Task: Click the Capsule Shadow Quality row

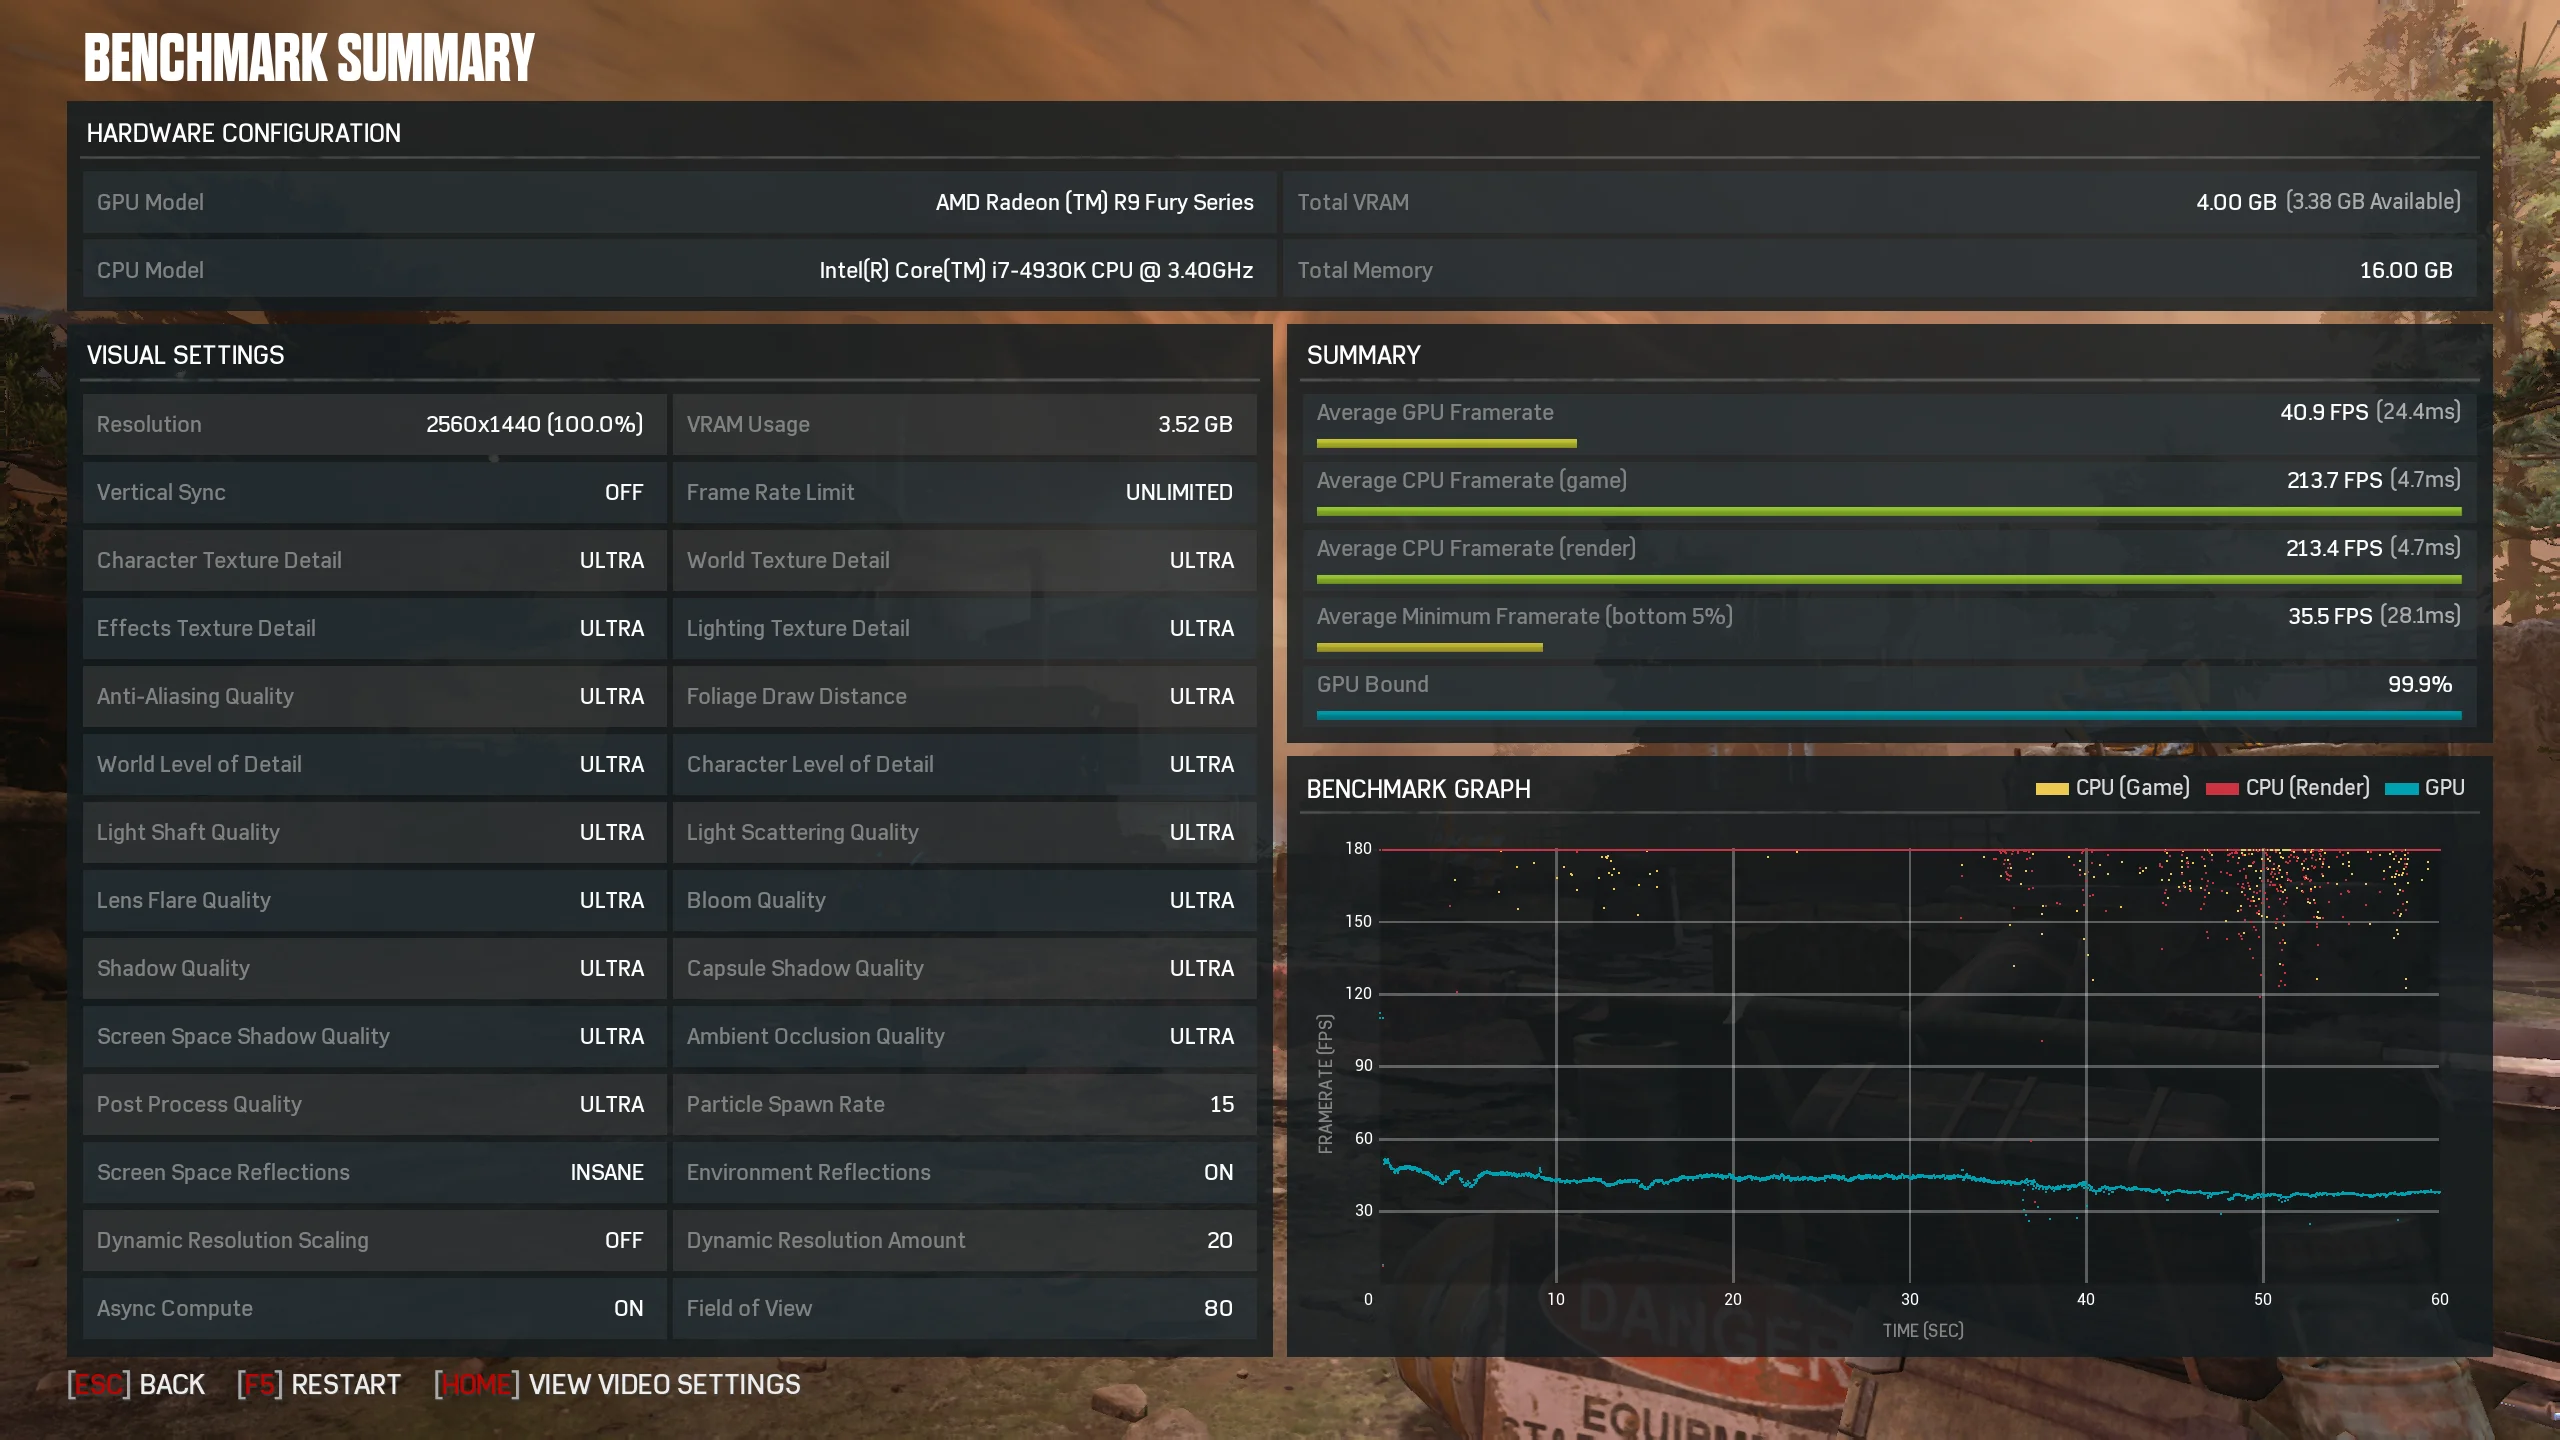Action: pos(964,968)
